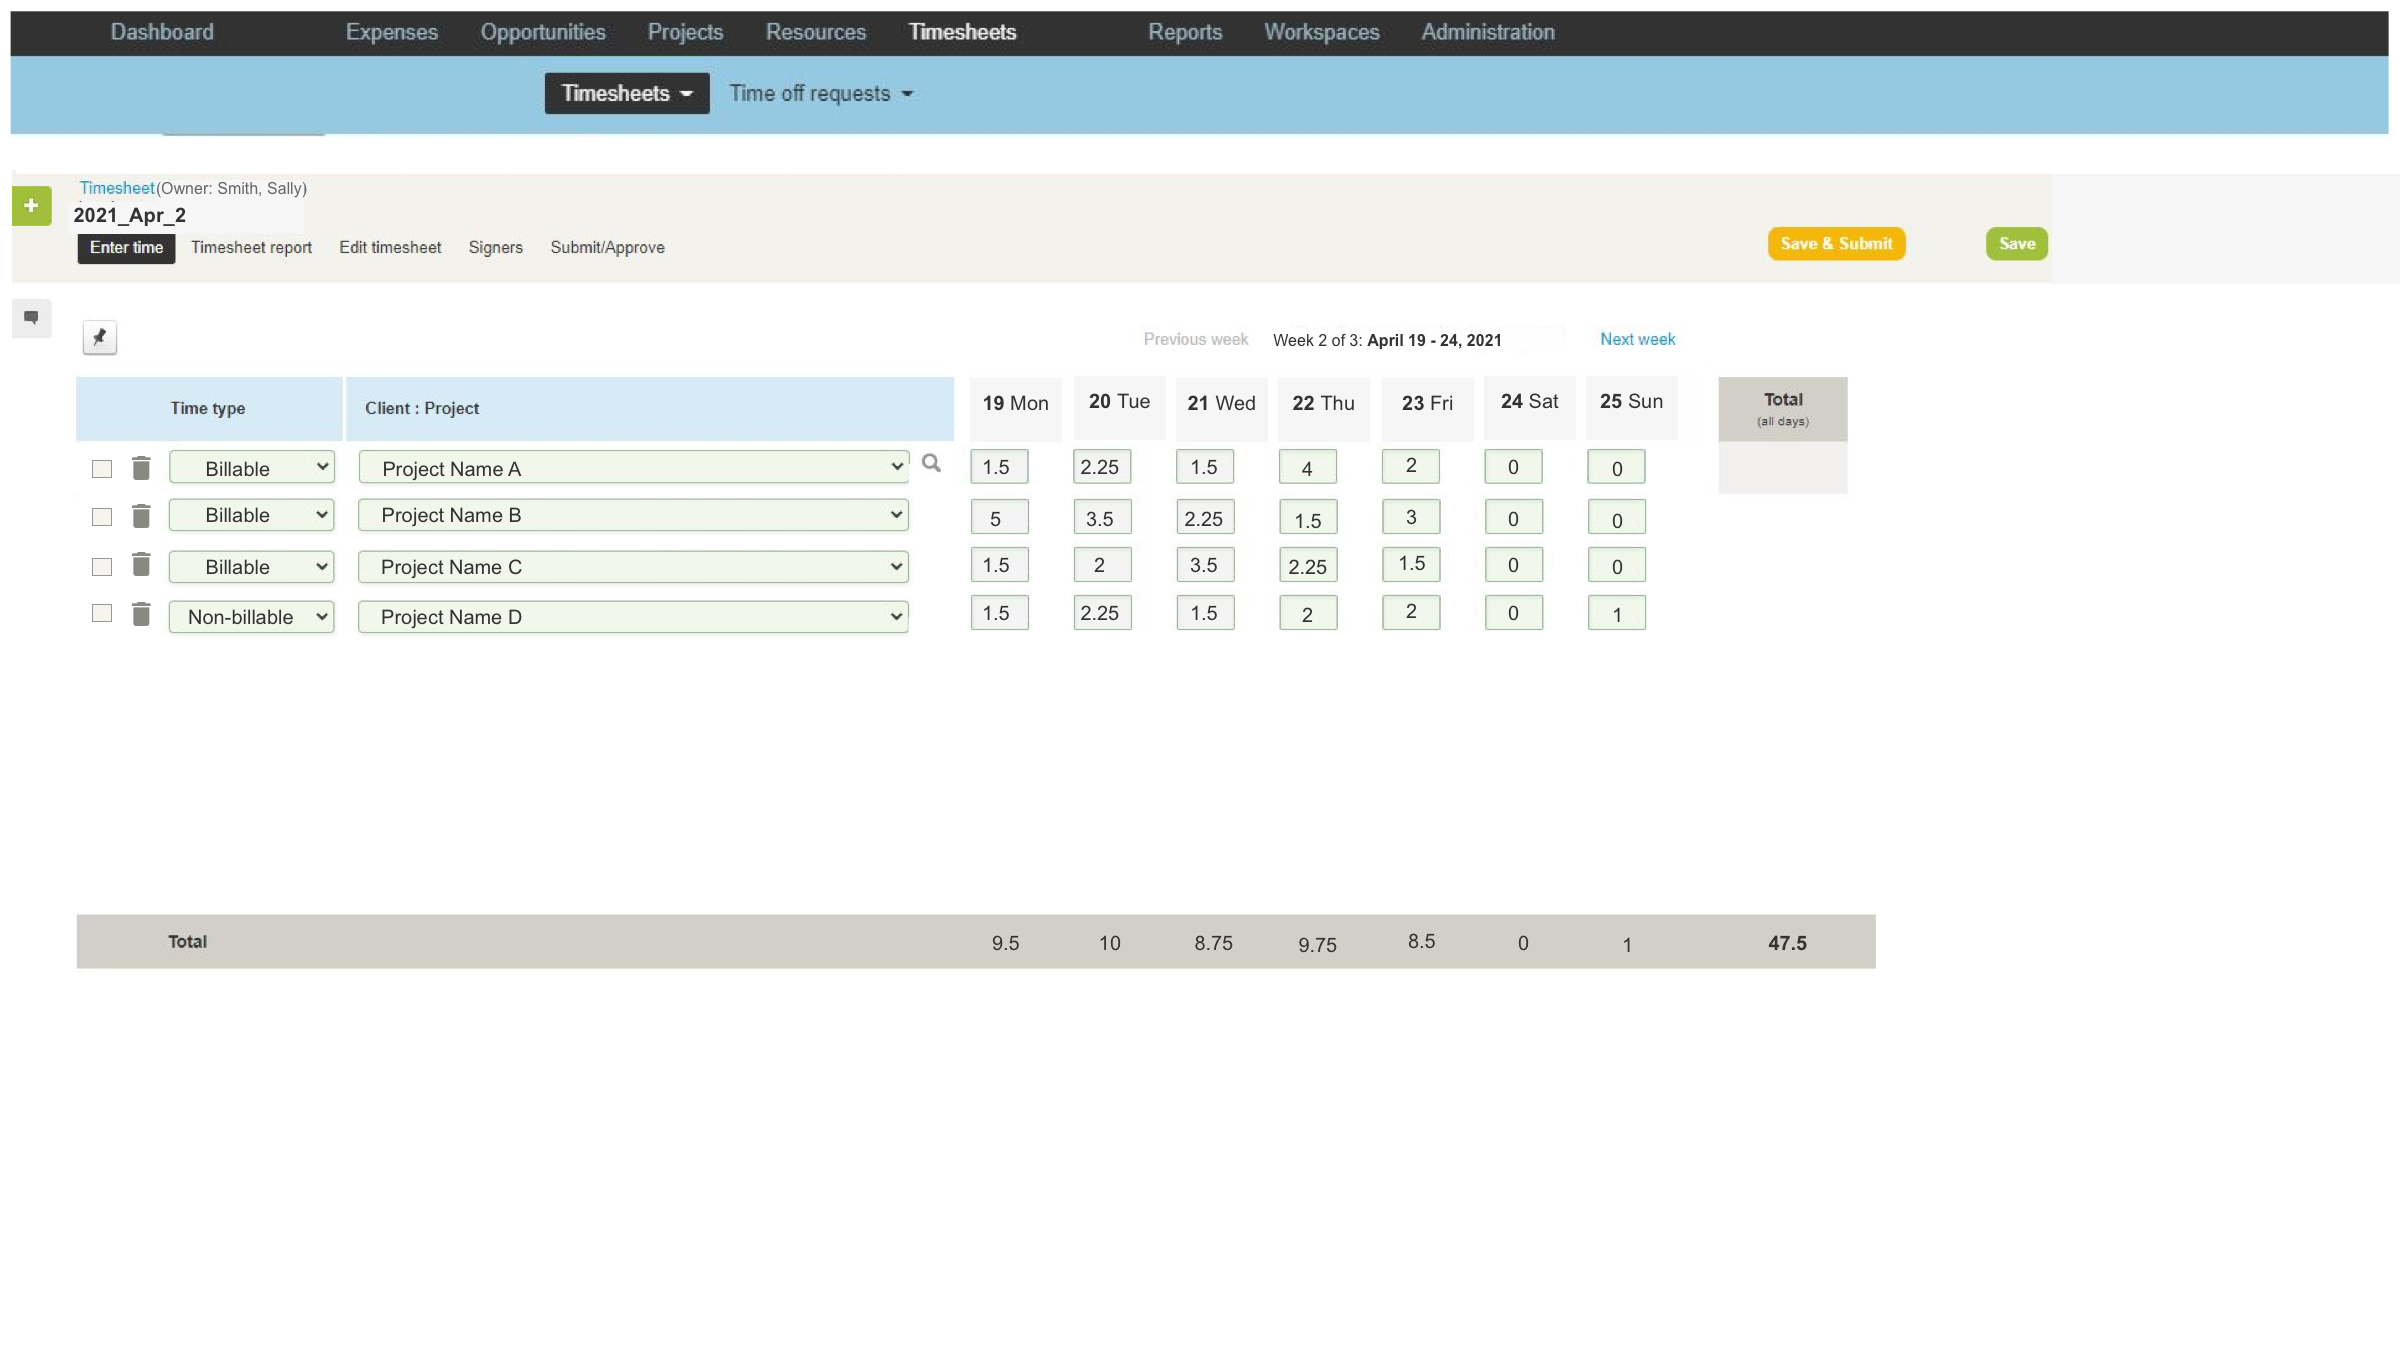
Task: Go to Next week link
Action: (1637, 340)
